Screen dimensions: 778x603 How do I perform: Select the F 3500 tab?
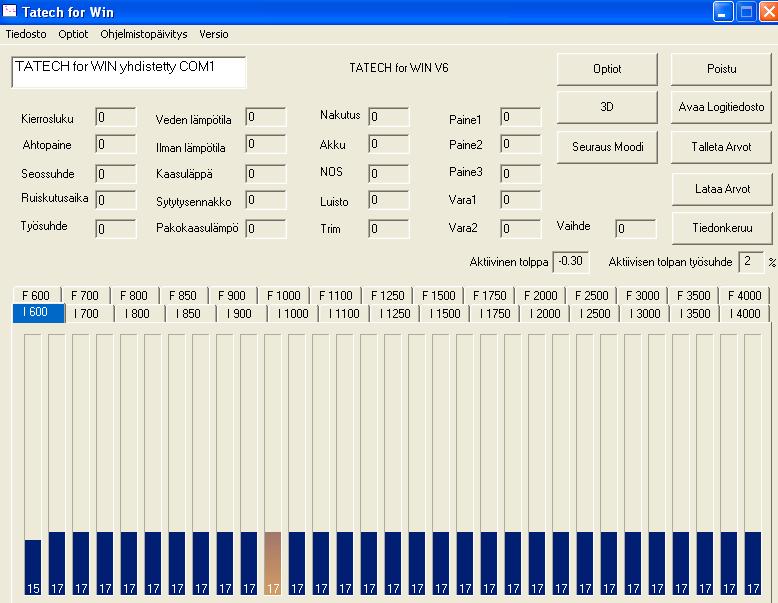click(x=694, y=296)
